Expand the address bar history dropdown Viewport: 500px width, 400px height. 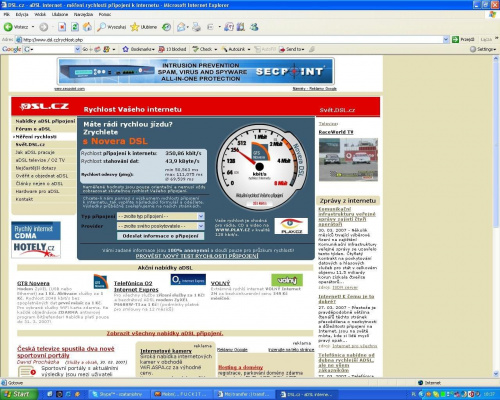click(x=446, y=40)
